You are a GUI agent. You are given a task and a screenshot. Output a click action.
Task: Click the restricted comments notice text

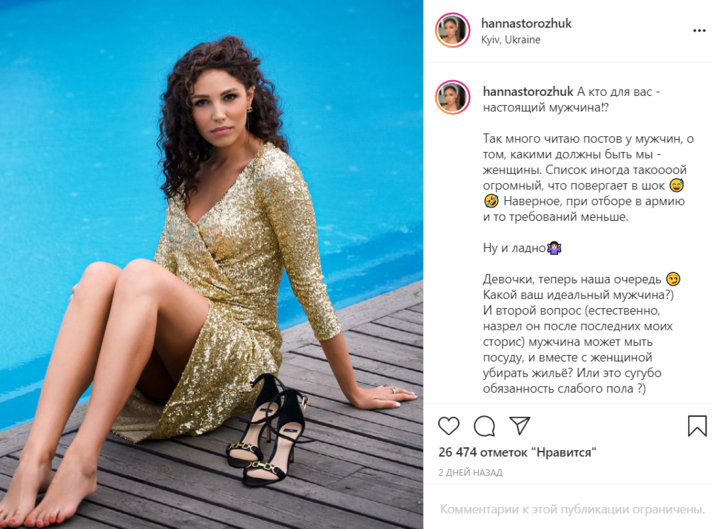(x=572, y=509)
